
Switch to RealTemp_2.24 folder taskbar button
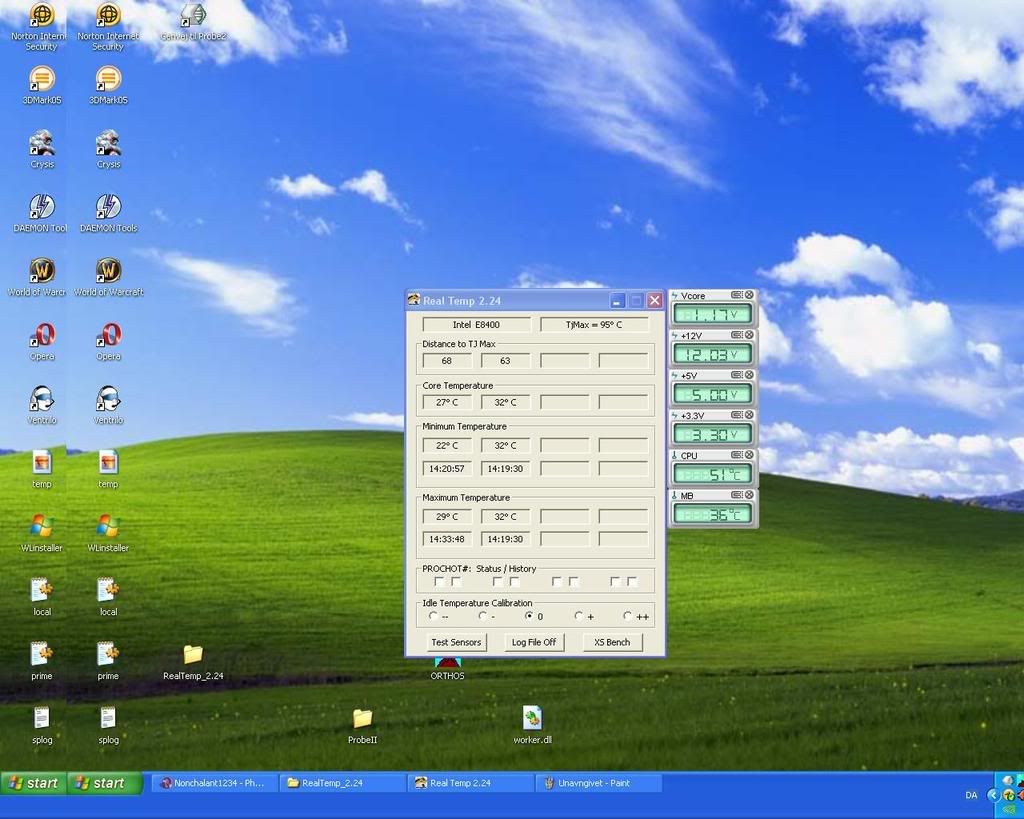point(342,782)
